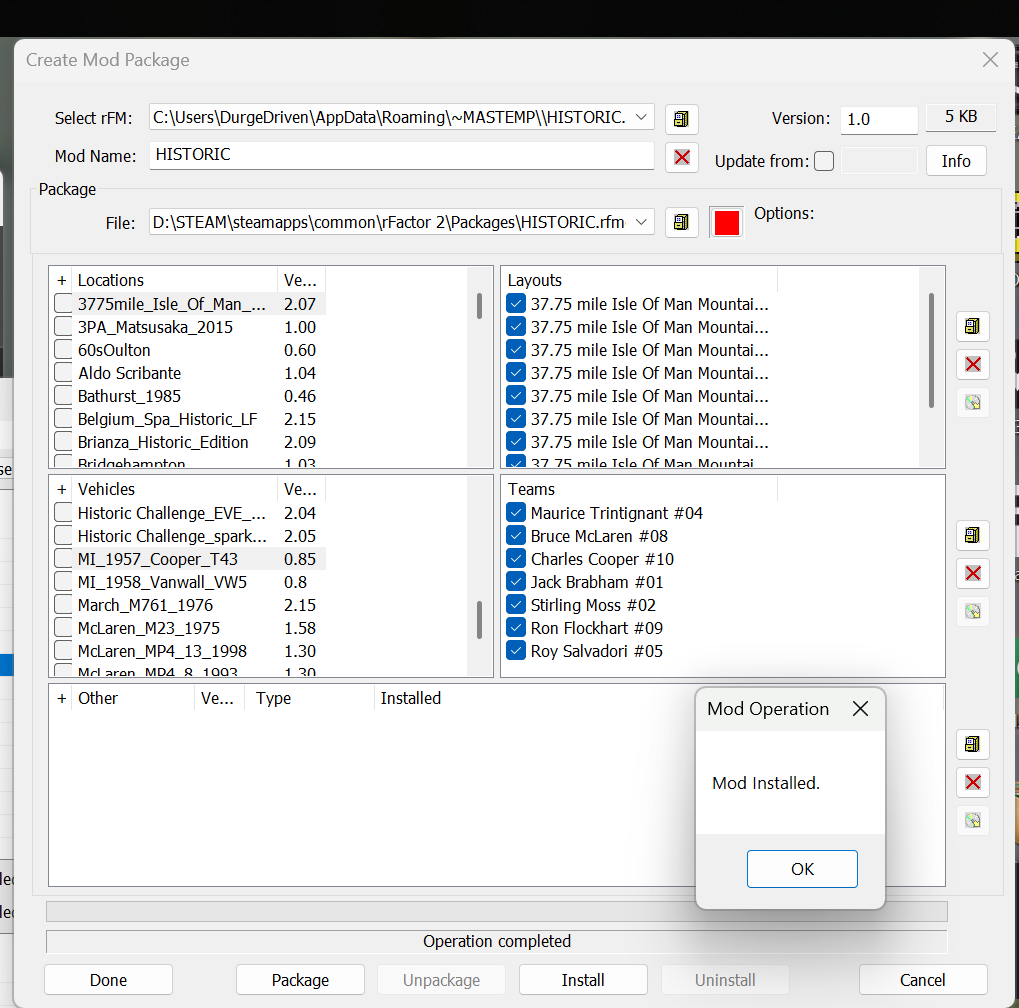Click Layouts list scrollbar thumb
Screen dimensions: 1019x1008
coord(931,350)
